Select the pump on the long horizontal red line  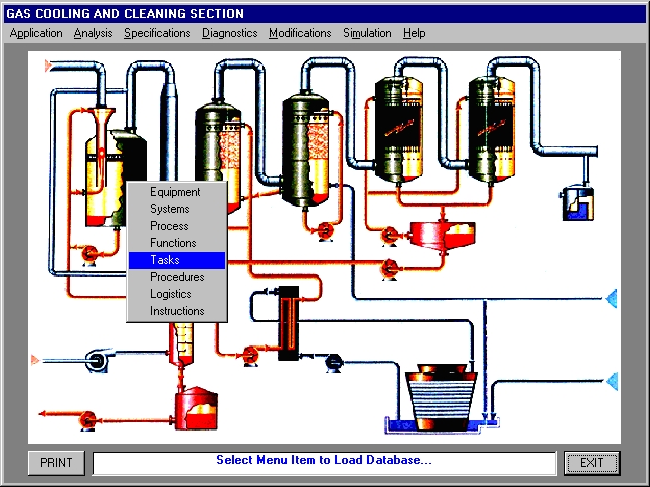(390, 269)
